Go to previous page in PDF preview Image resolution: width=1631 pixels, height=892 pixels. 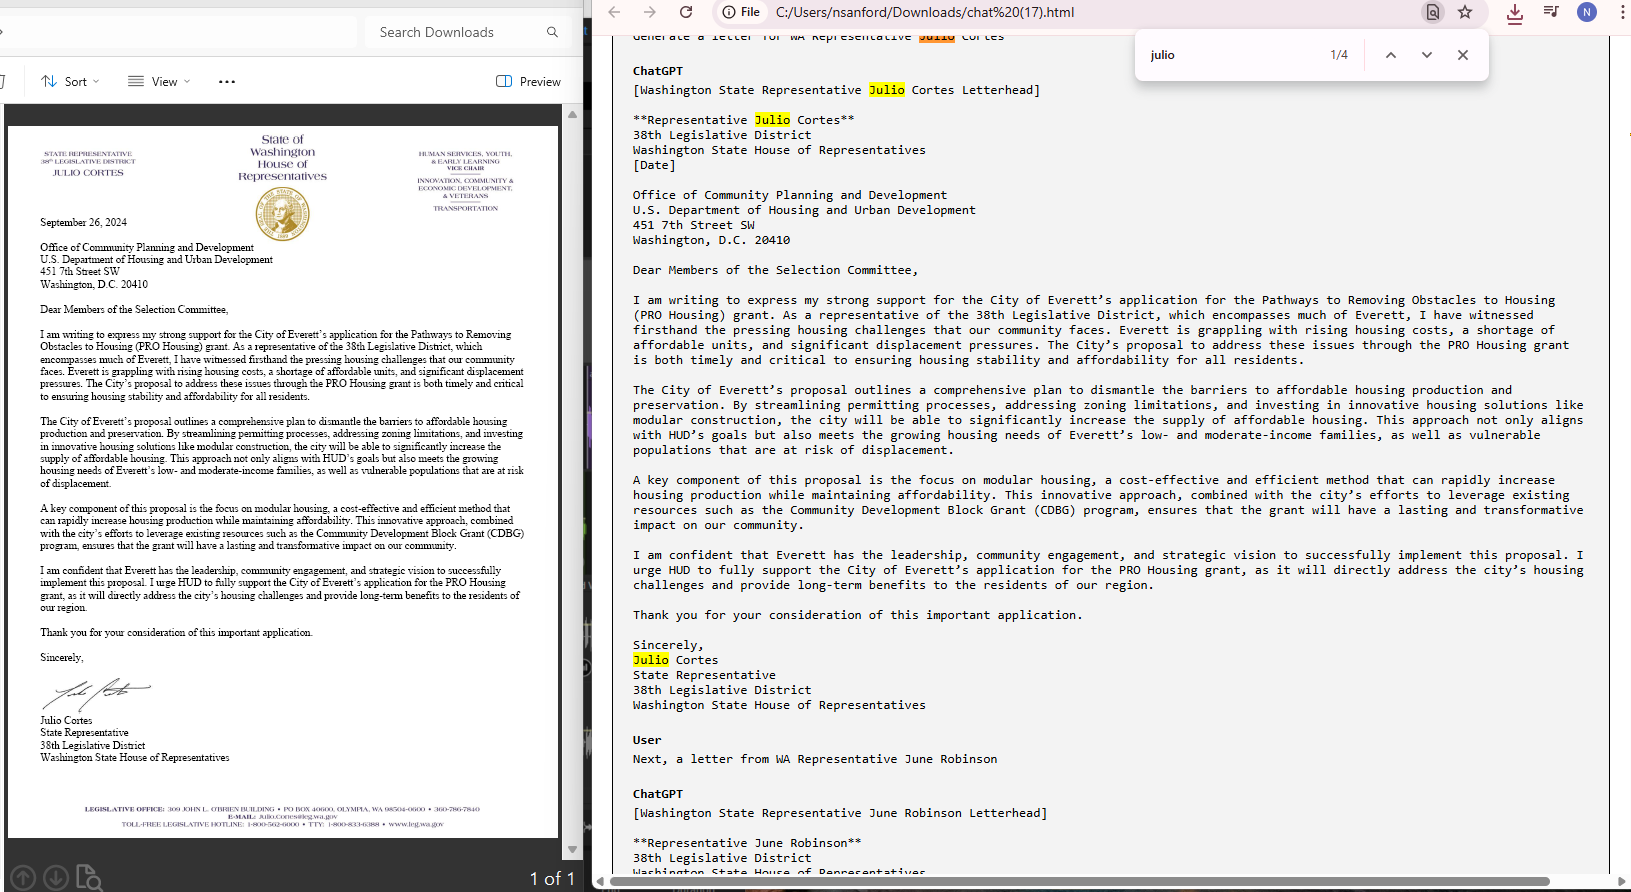pos(23,878)
